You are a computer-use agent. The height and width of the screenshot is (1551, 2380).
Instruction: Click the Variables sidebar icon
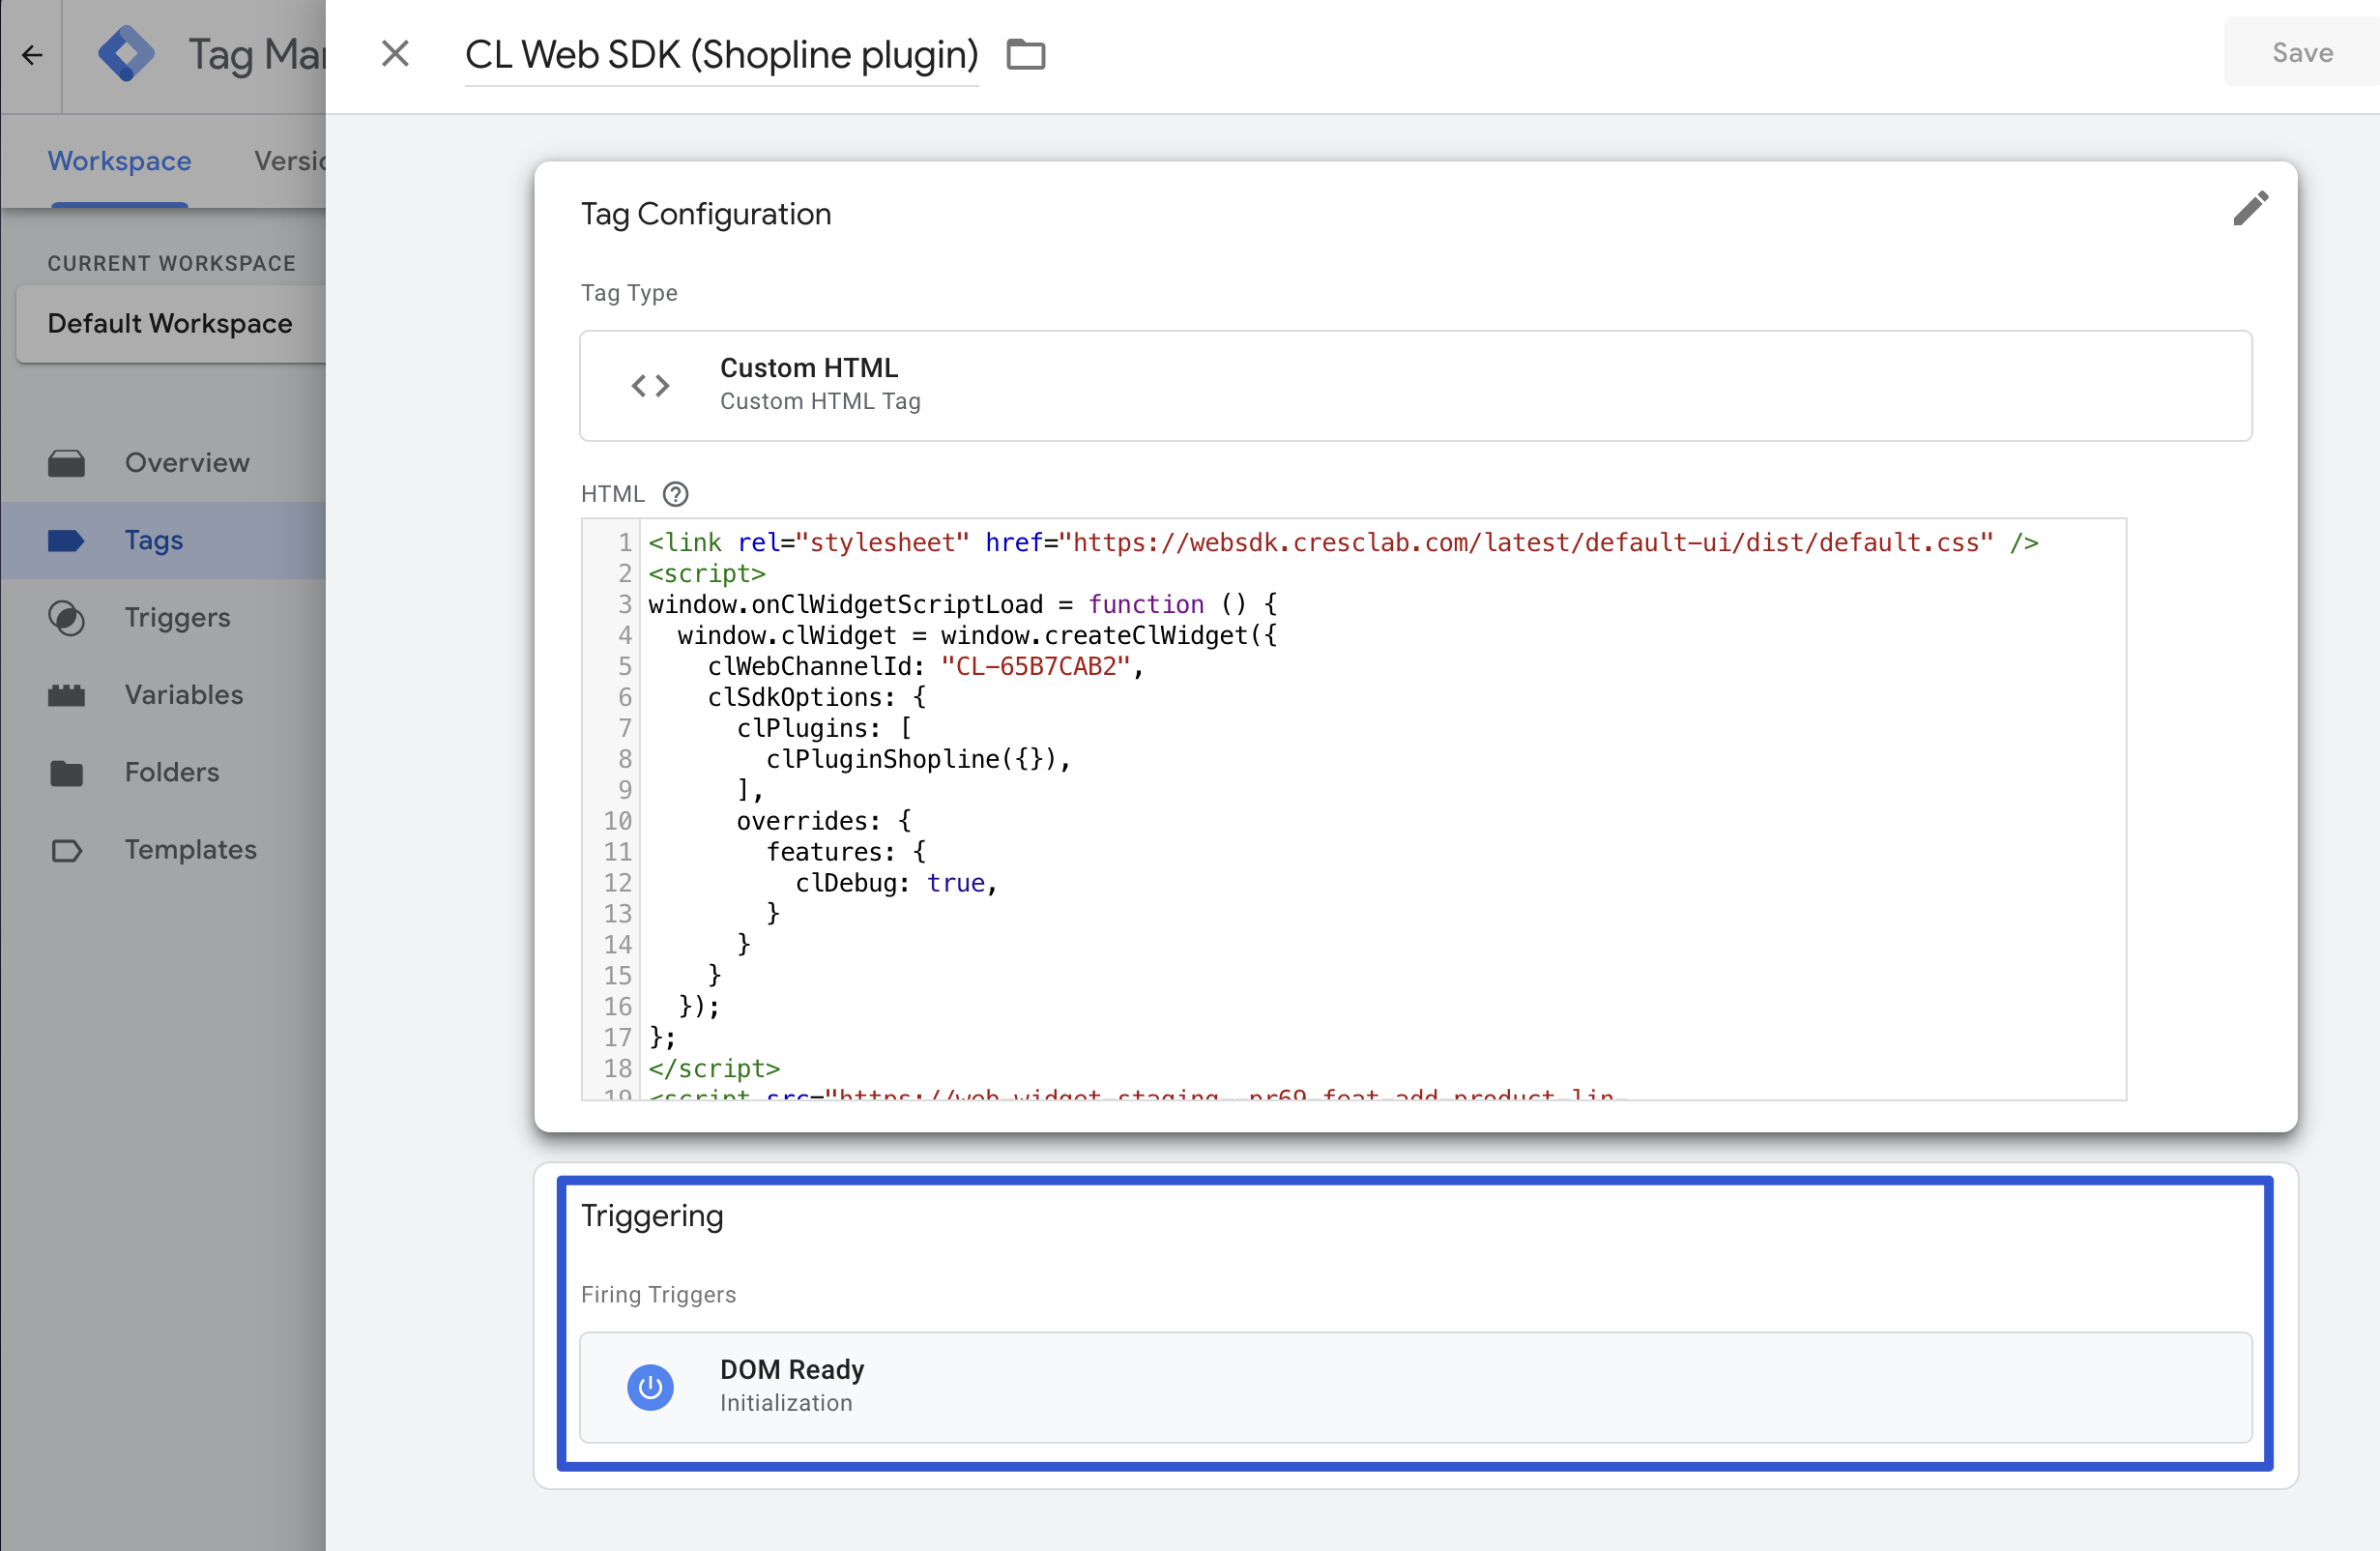pyautogui.click(x=67, y=695)
